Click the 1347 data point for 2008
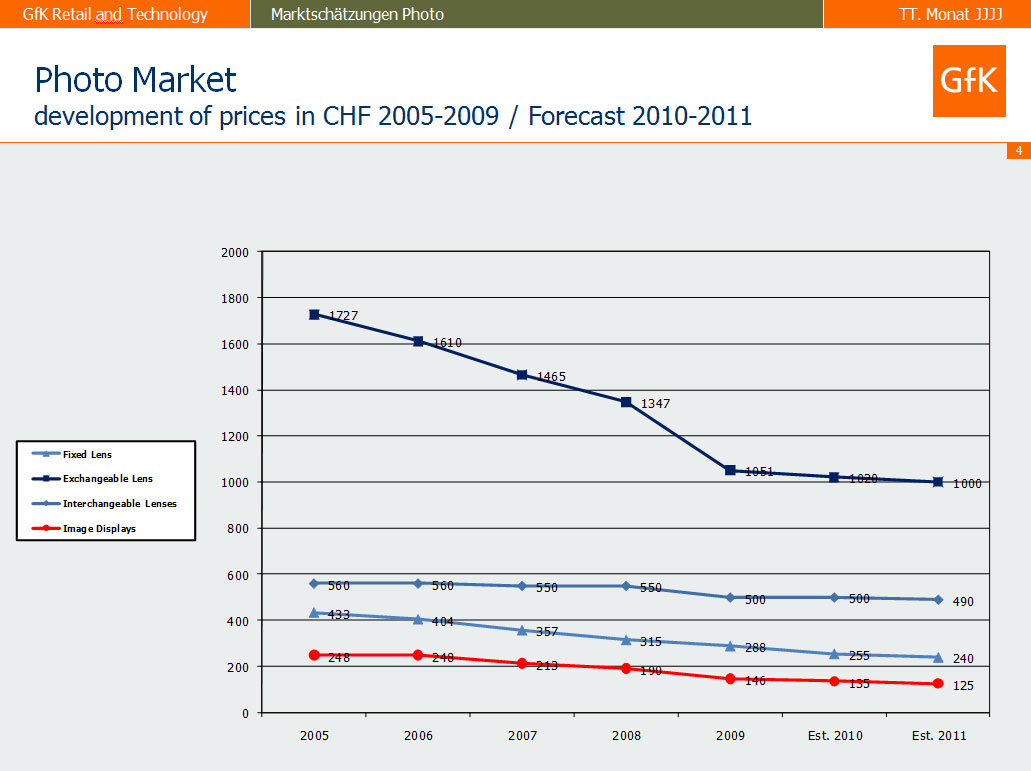The height and width of the screenshot is (771, 1031). (626, 402)
